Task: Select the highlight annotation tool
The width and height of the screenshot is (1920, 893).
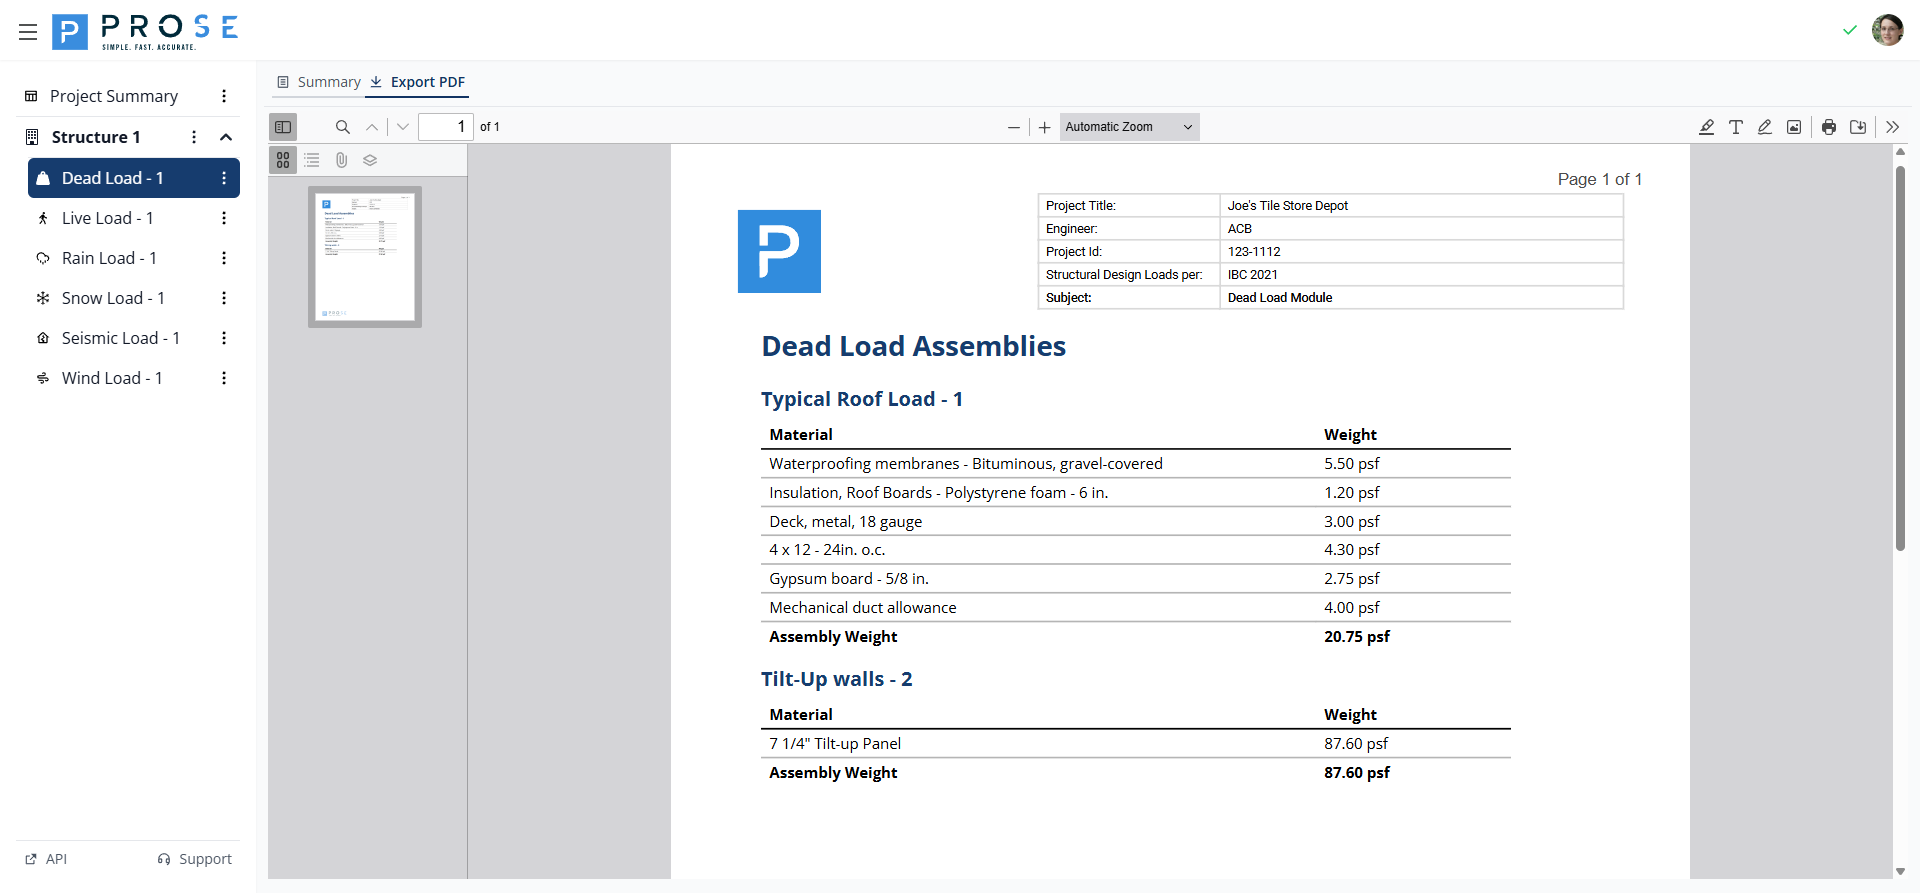Action: tap(1707, 127)
